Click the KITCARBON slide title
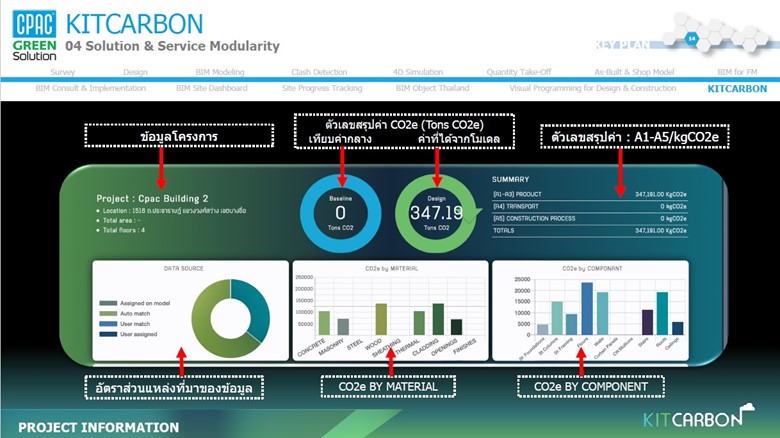The width and height of the screenshot is (780, 438). click(x=134, y=24)
